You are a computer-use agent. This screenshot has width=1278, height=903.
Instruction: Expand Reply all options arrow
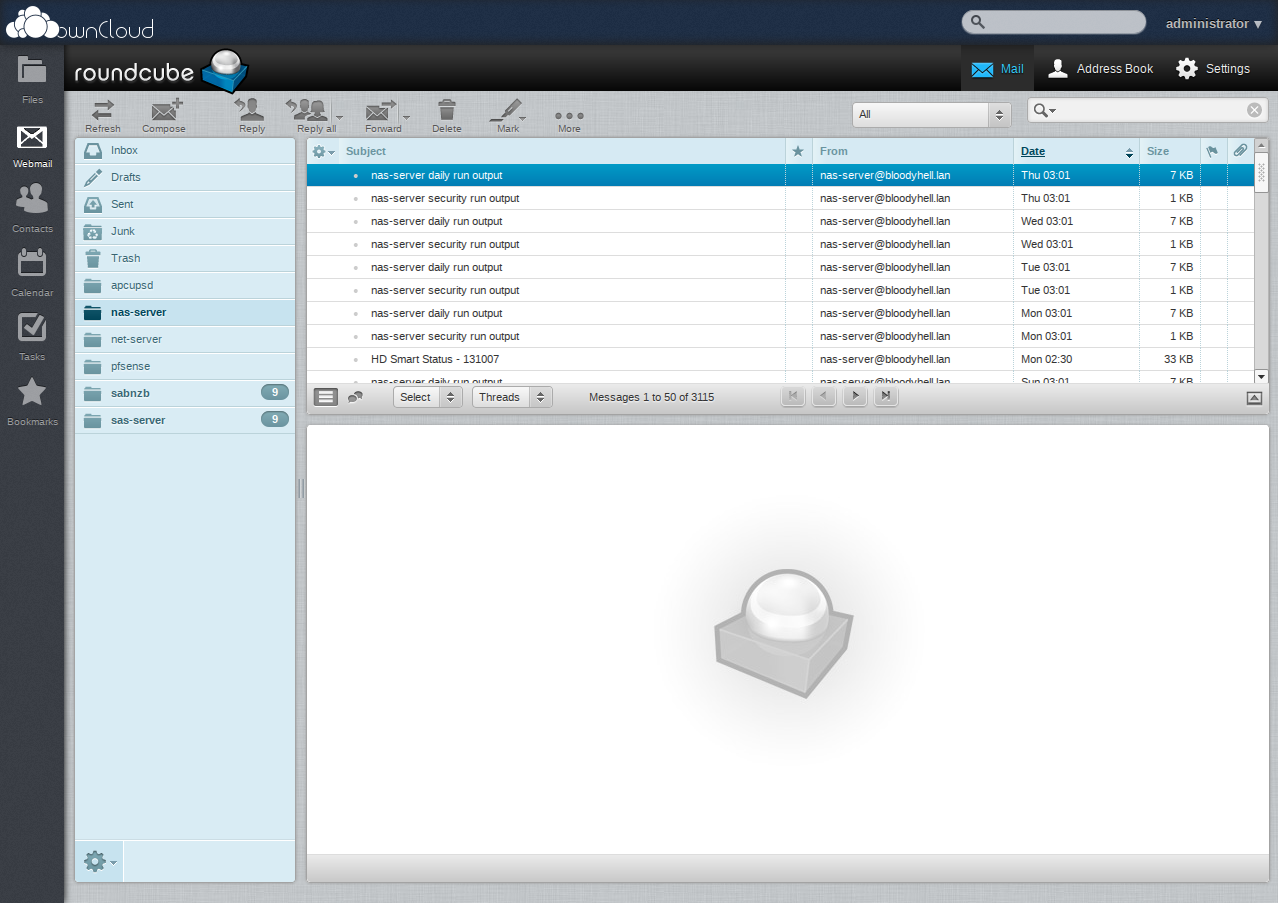pyautogui.click(x=340, y=118)
